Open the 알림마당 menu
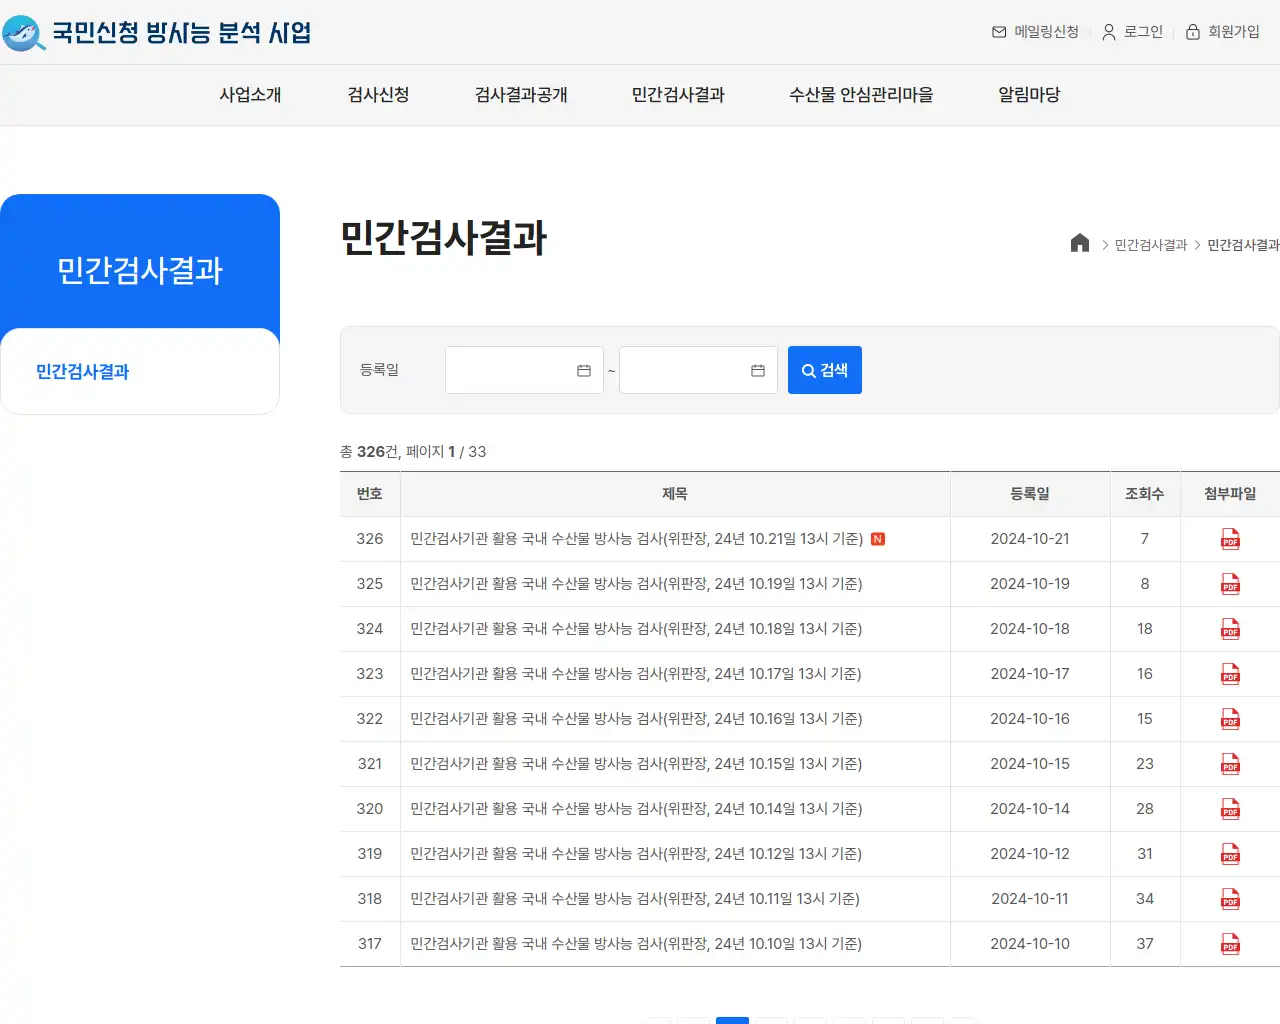Screen dimensions: 1280x1024 (1029, 95)
